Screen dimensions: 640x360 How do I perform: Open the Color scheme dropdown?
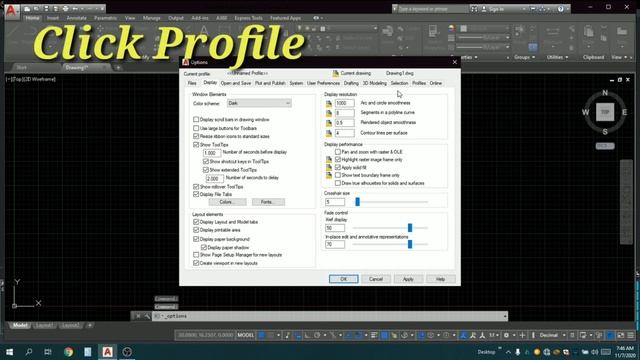coord(259,103)
